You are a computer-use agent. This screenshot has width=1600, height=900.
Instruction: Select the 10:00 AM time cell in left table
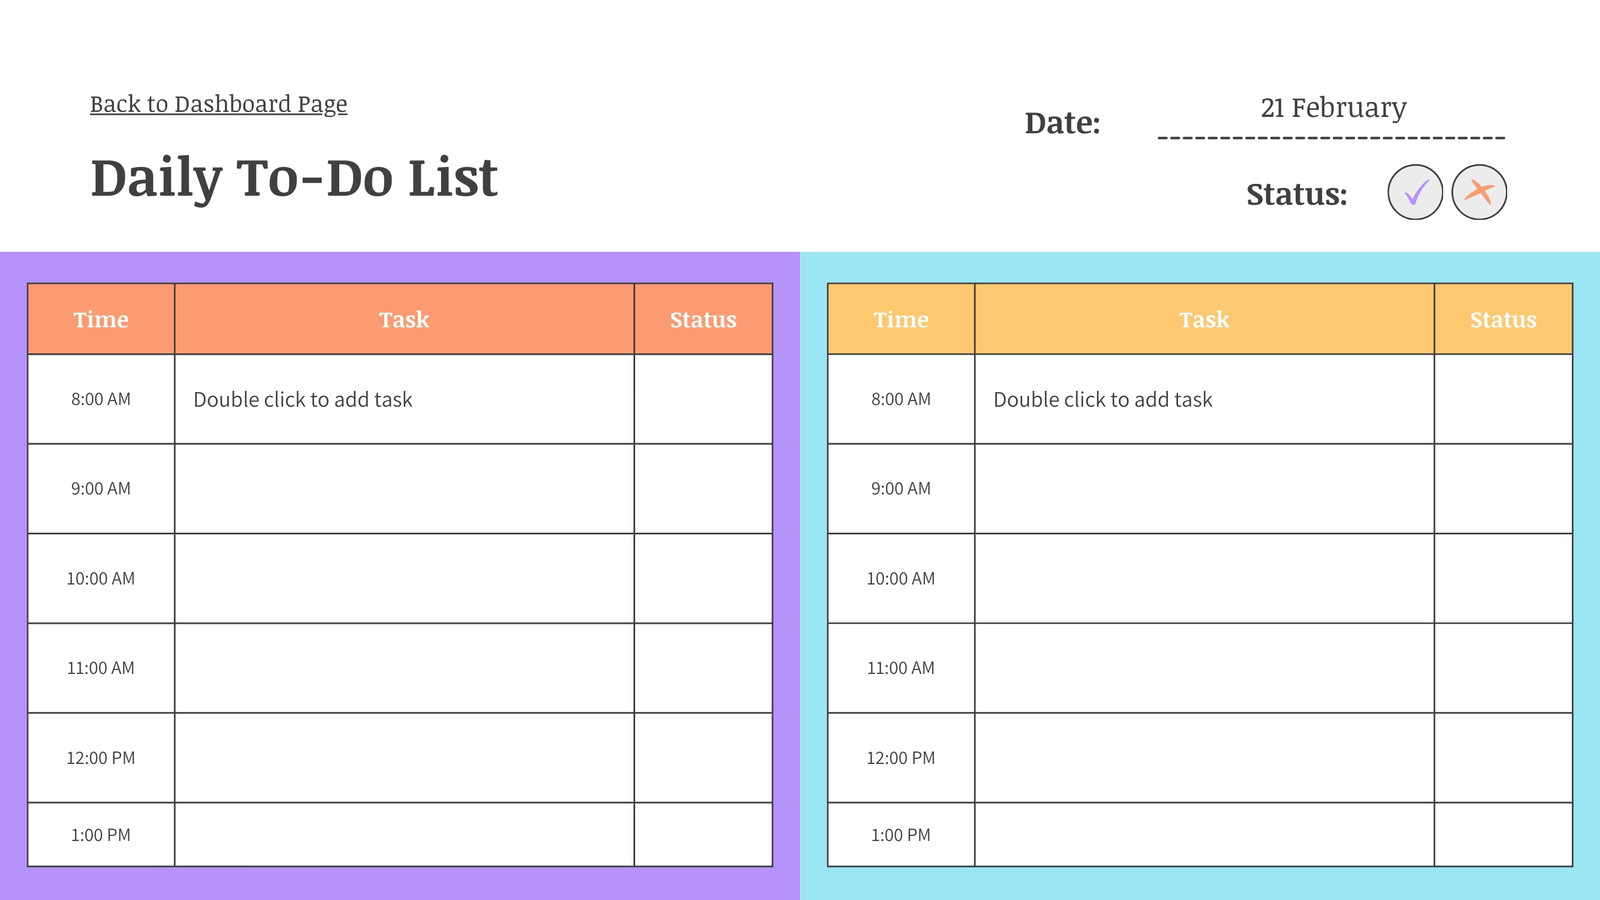click(101, 578)
